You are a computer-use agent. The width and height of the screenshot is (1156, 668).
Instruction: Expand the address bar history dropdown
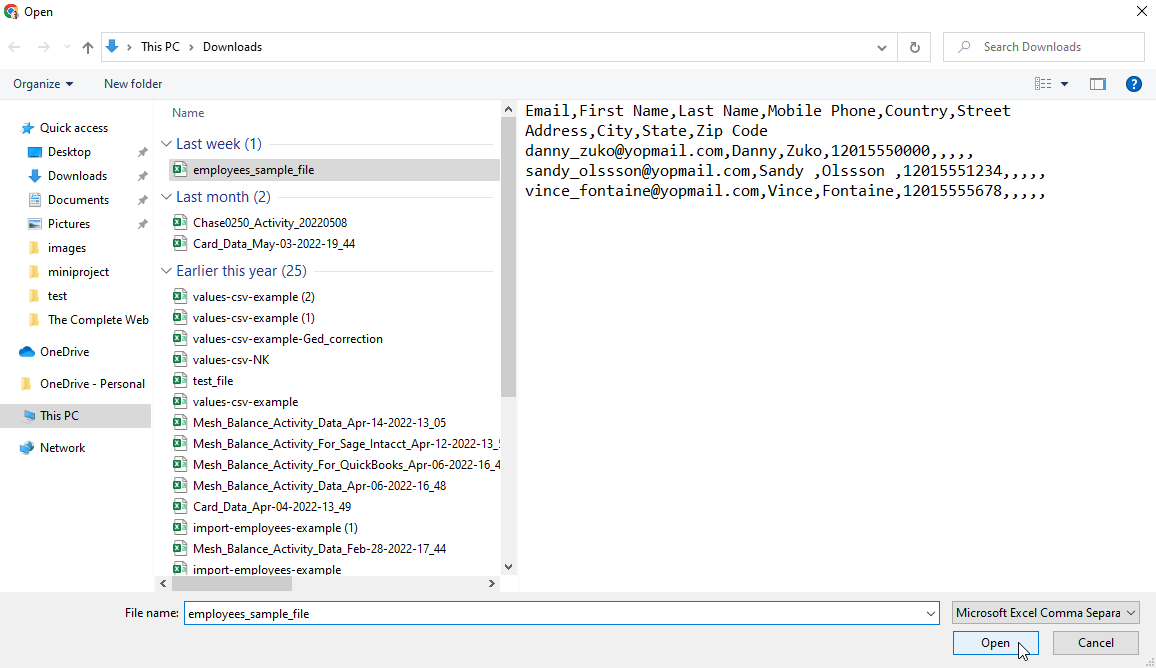click(882, 47)
